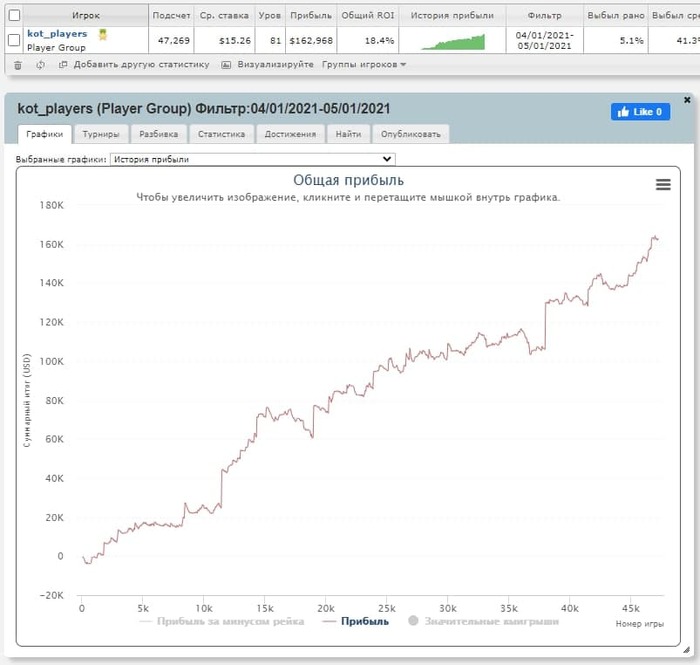Click the 04/01/2021-05/01/2021 filter cell
This screenshot has width=700, height=665.
tap(545, 41)
